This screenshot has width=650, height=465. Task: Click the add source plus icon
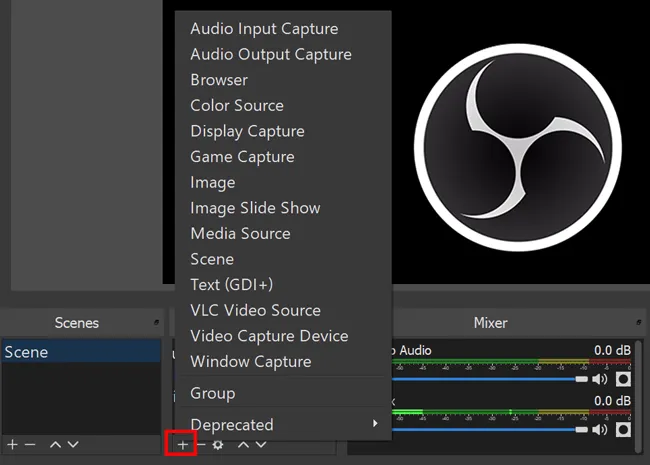click(182, 445)
